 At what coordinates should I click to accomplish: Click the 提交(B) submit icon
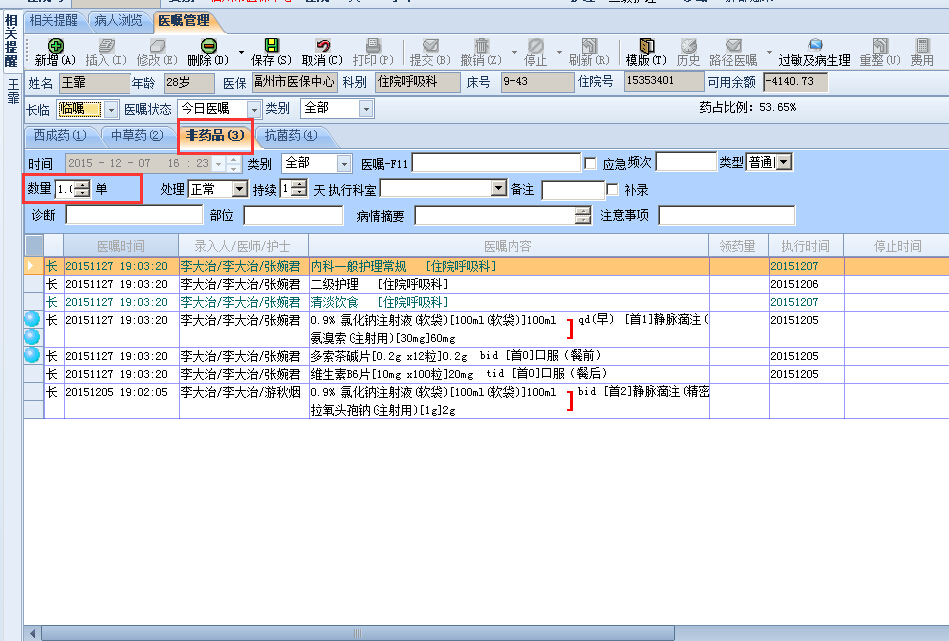click(x=430, y=46)
